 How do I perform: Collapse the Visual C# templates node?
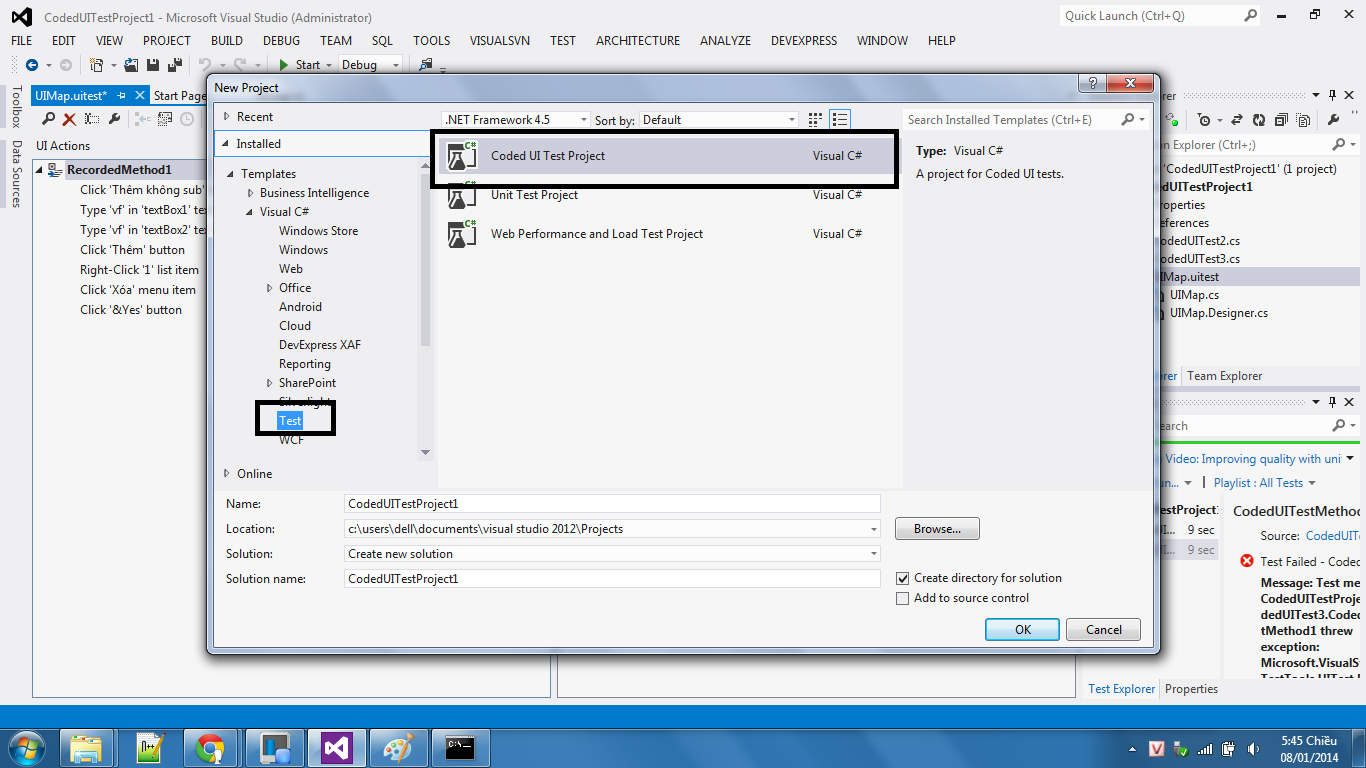click(x=250, y=212)
